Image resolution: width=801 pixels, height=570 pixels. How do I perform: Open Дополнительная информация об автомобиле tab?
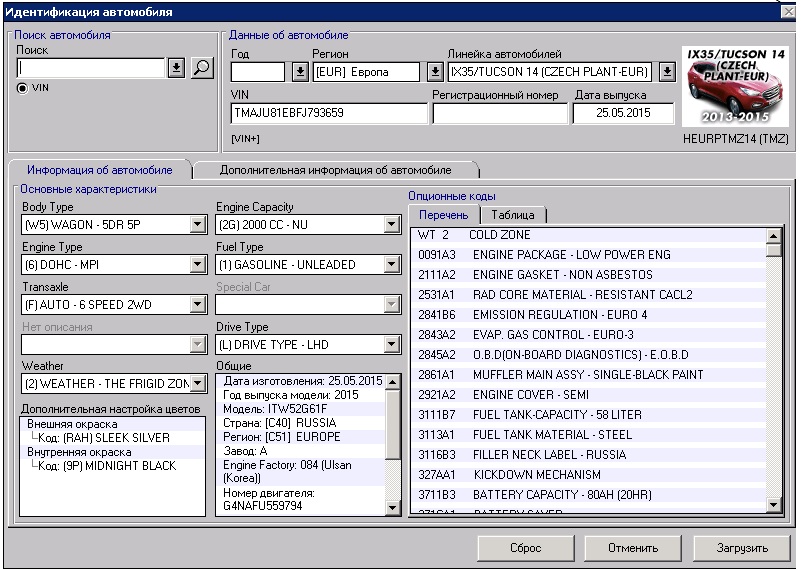tap(336, 170)
